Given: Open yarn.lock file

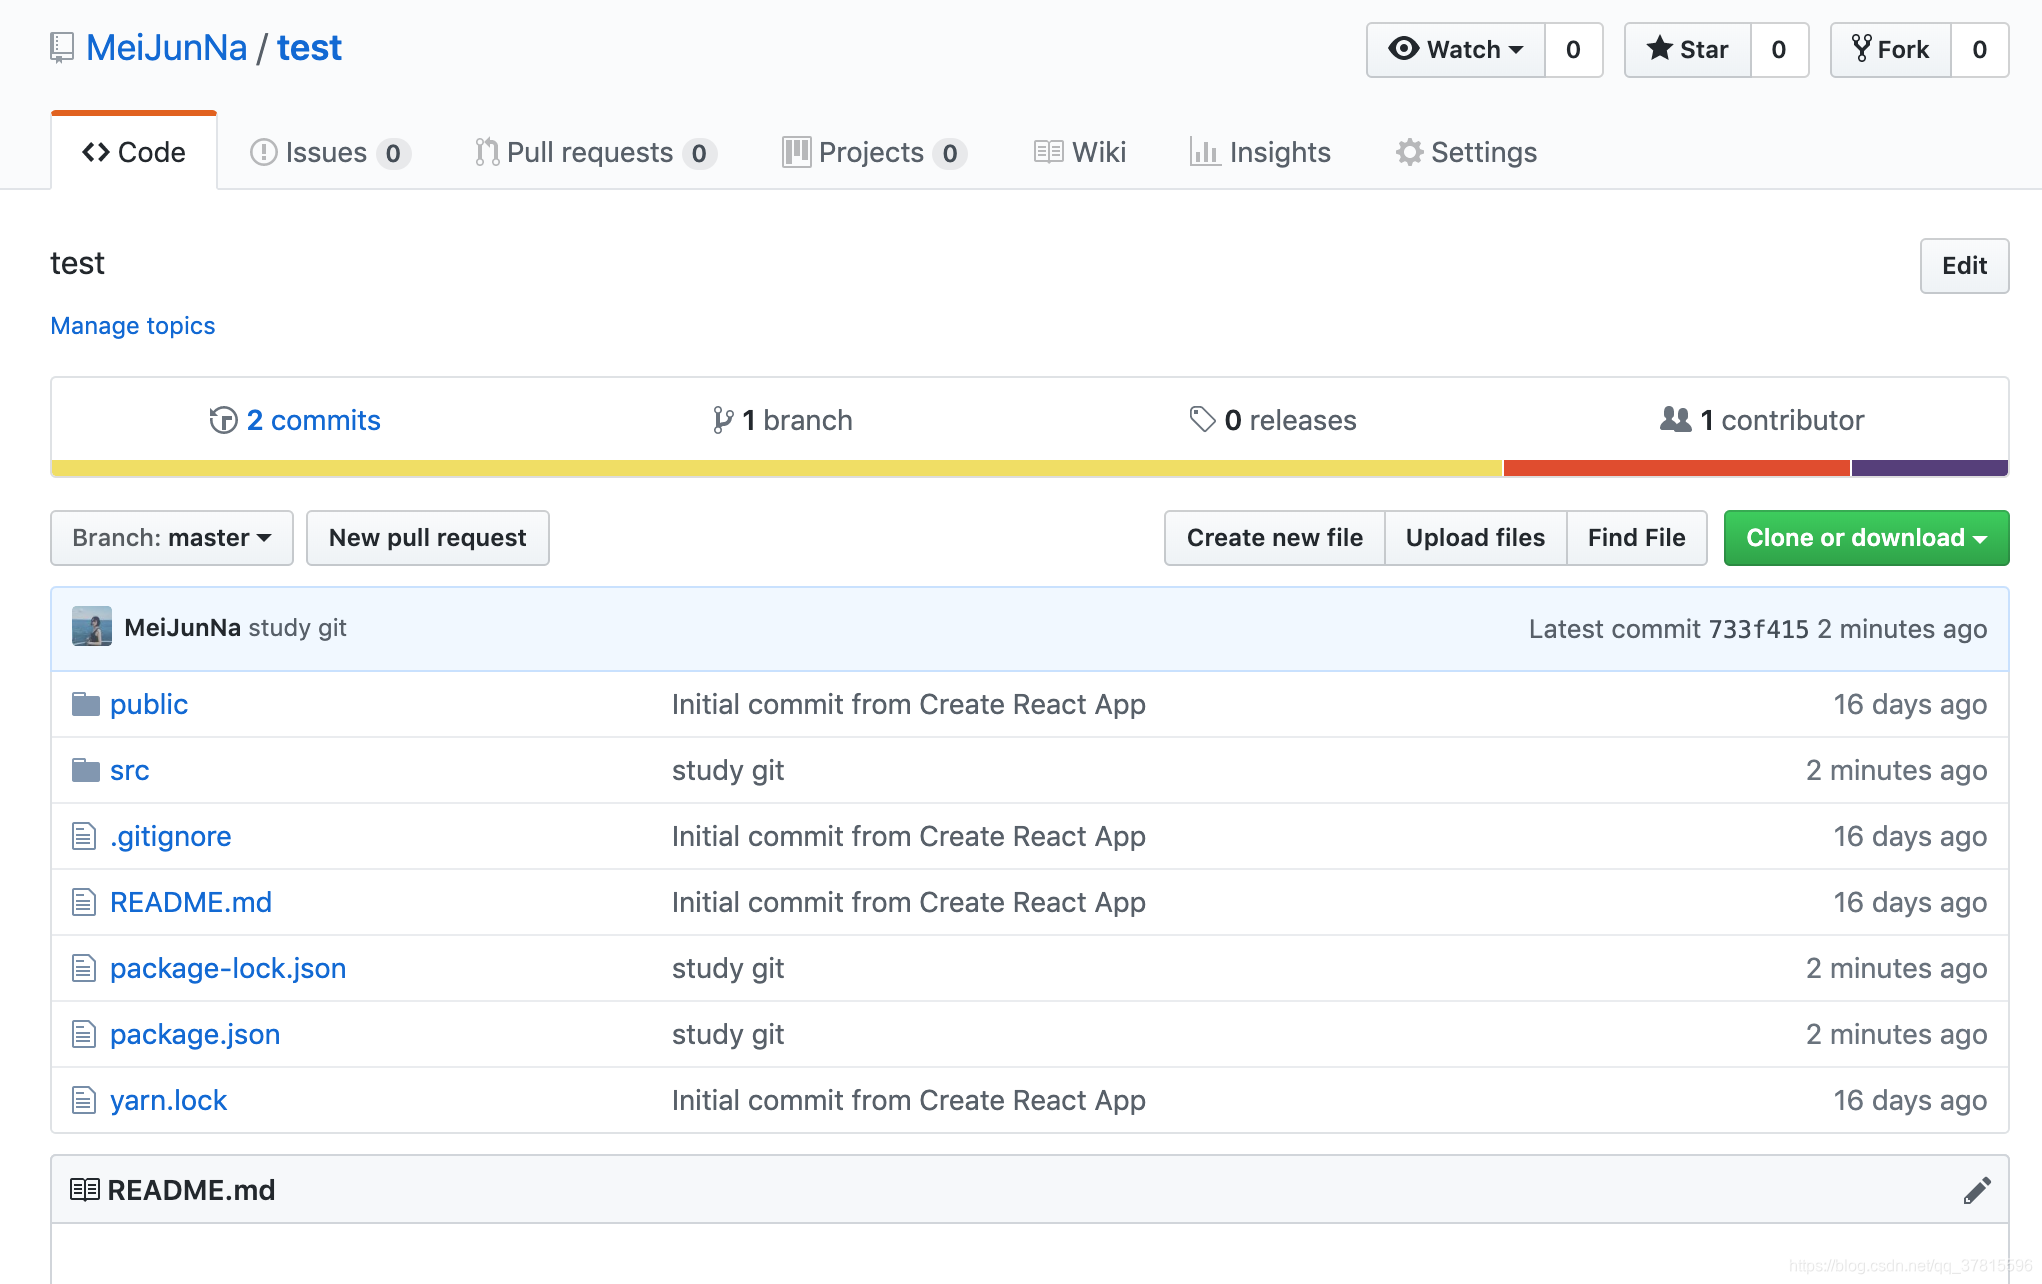Looking at the screenshot, I should pyautogui.click(x=169, y=1100).
